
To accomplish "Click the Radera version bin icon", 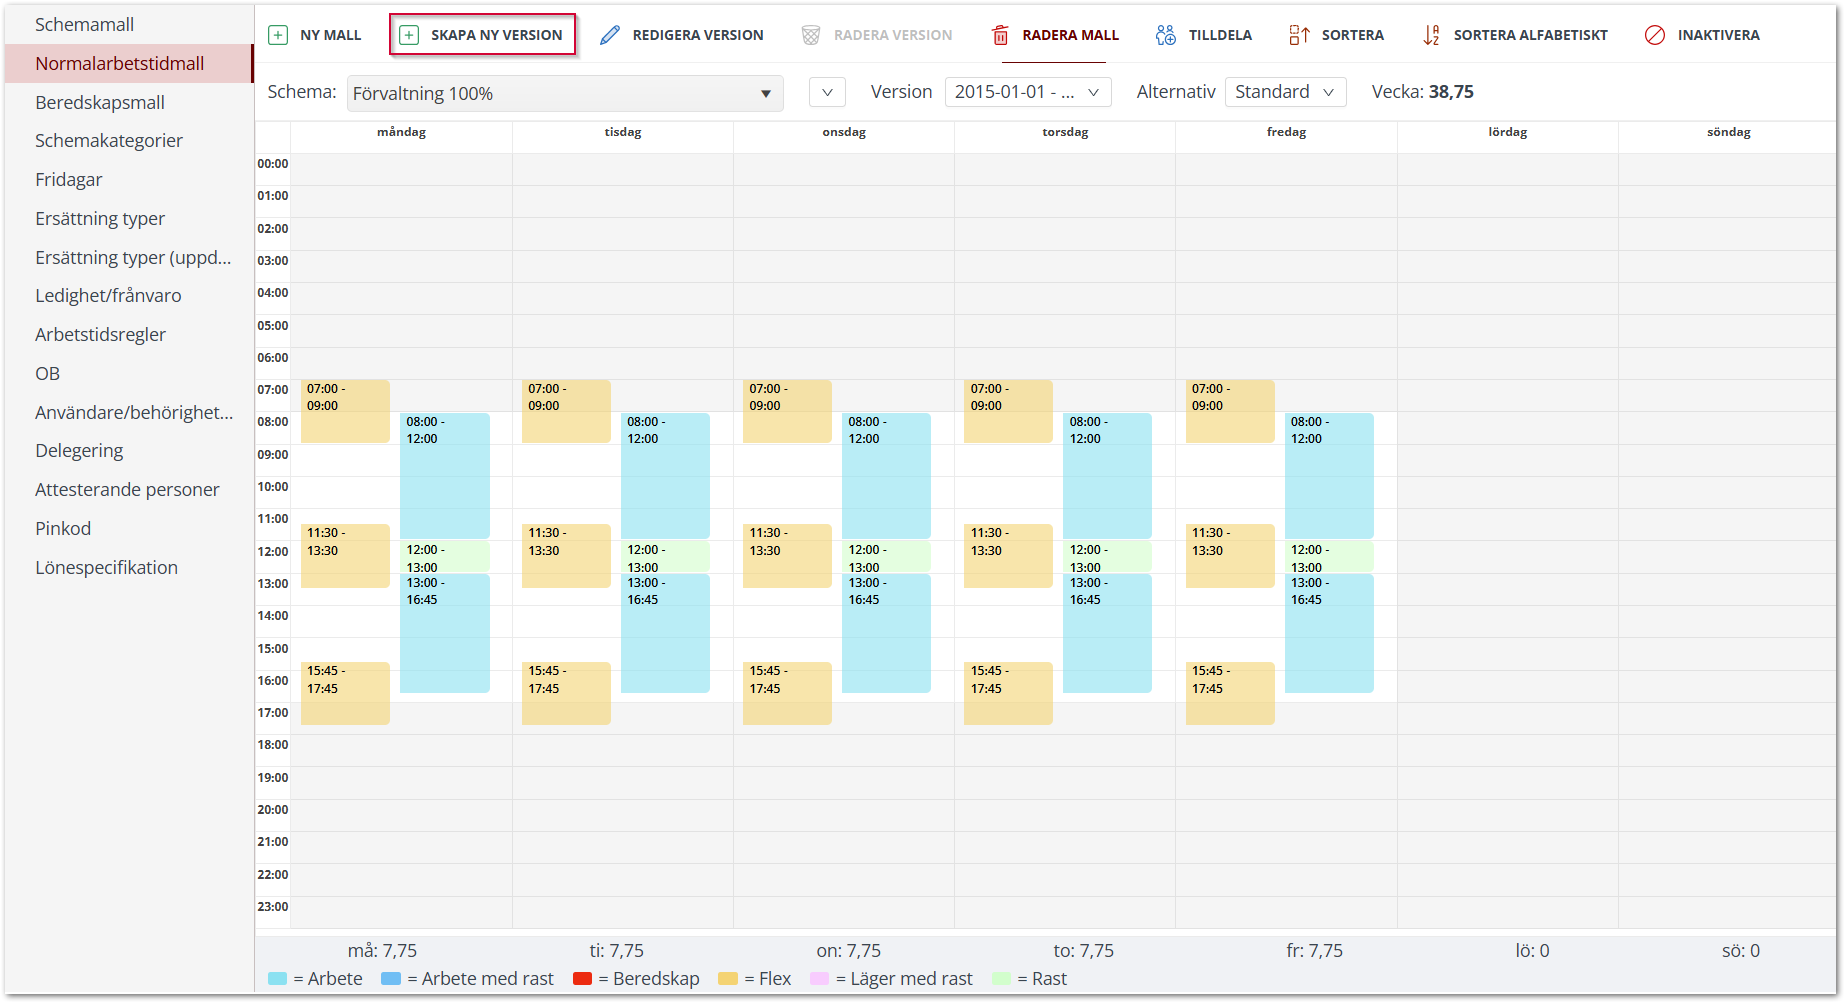I will pyautogui.click(x=811, y=35).
